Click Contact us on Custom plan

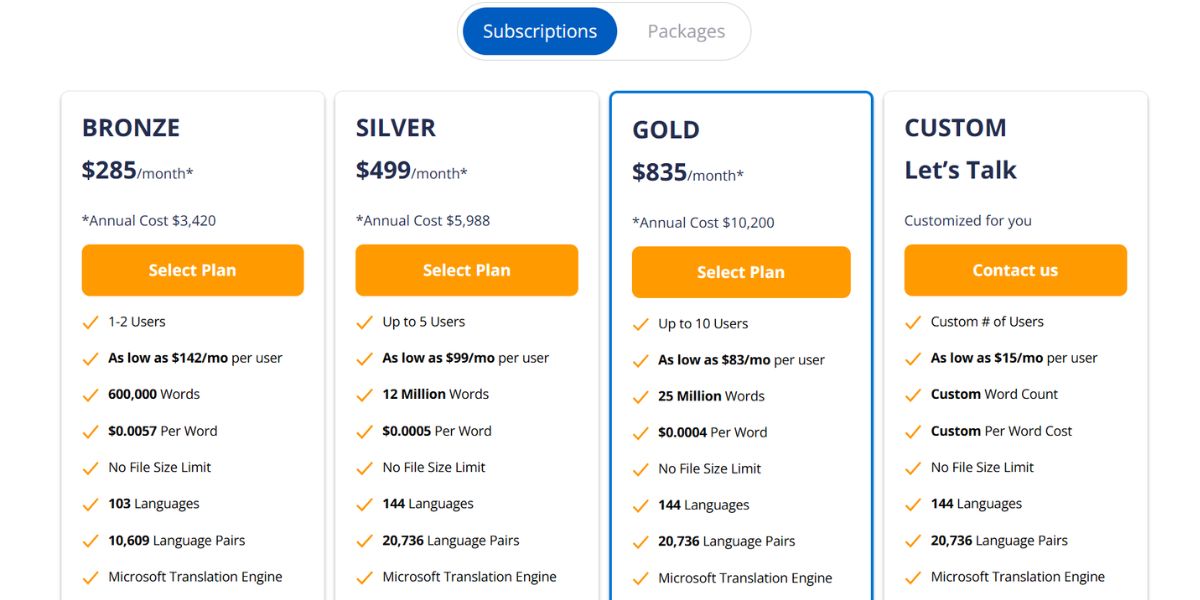point(1016,270)
